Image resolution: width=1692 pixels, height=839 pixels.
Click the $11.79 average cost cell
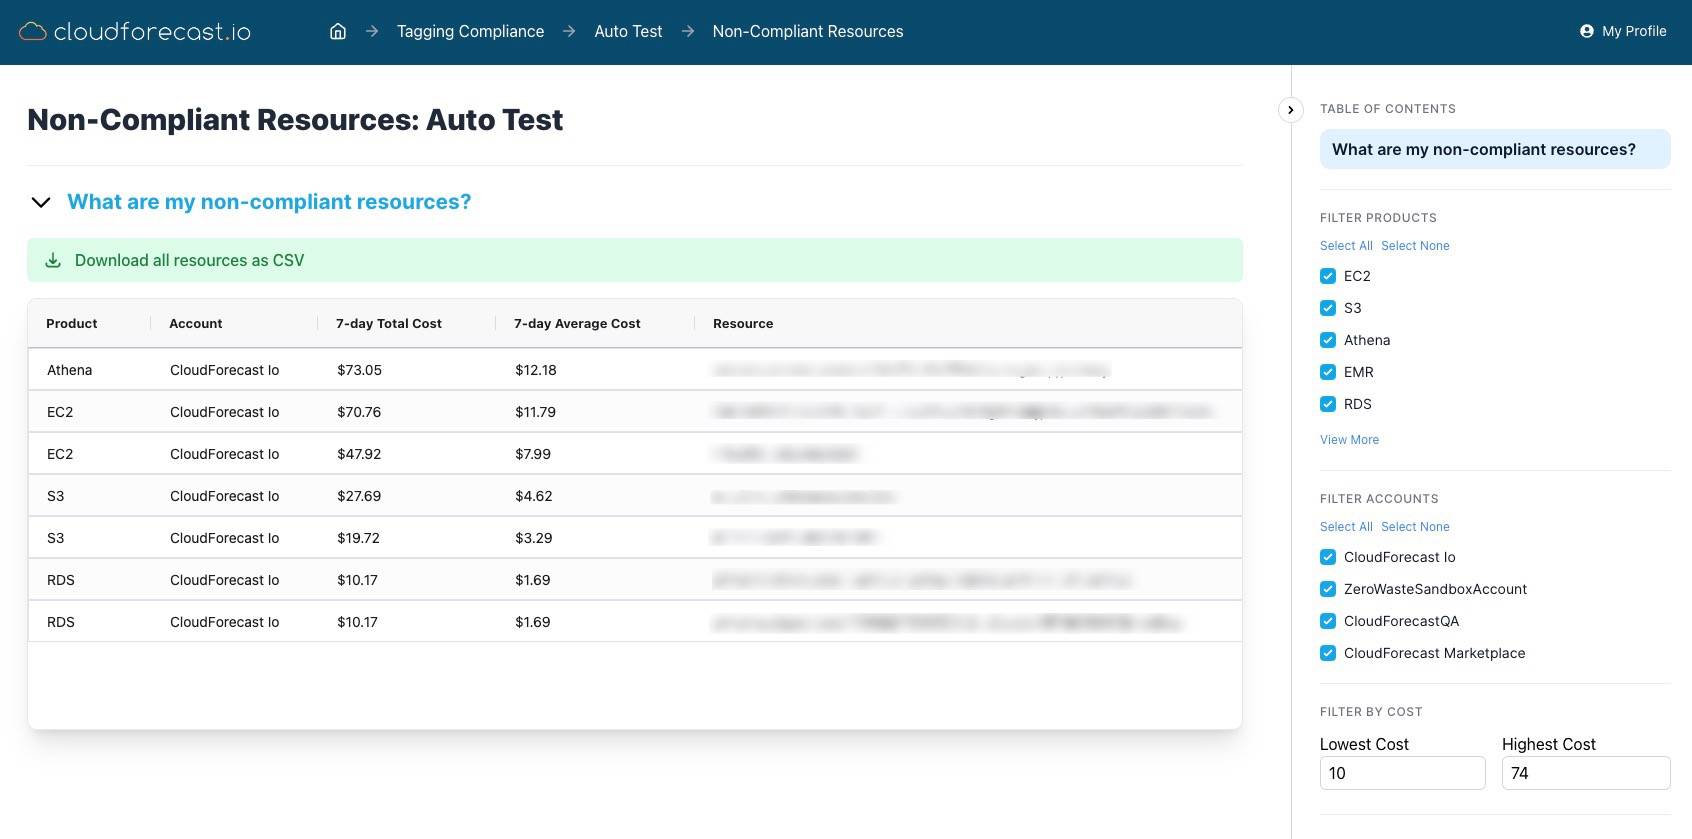pos(535,412)
